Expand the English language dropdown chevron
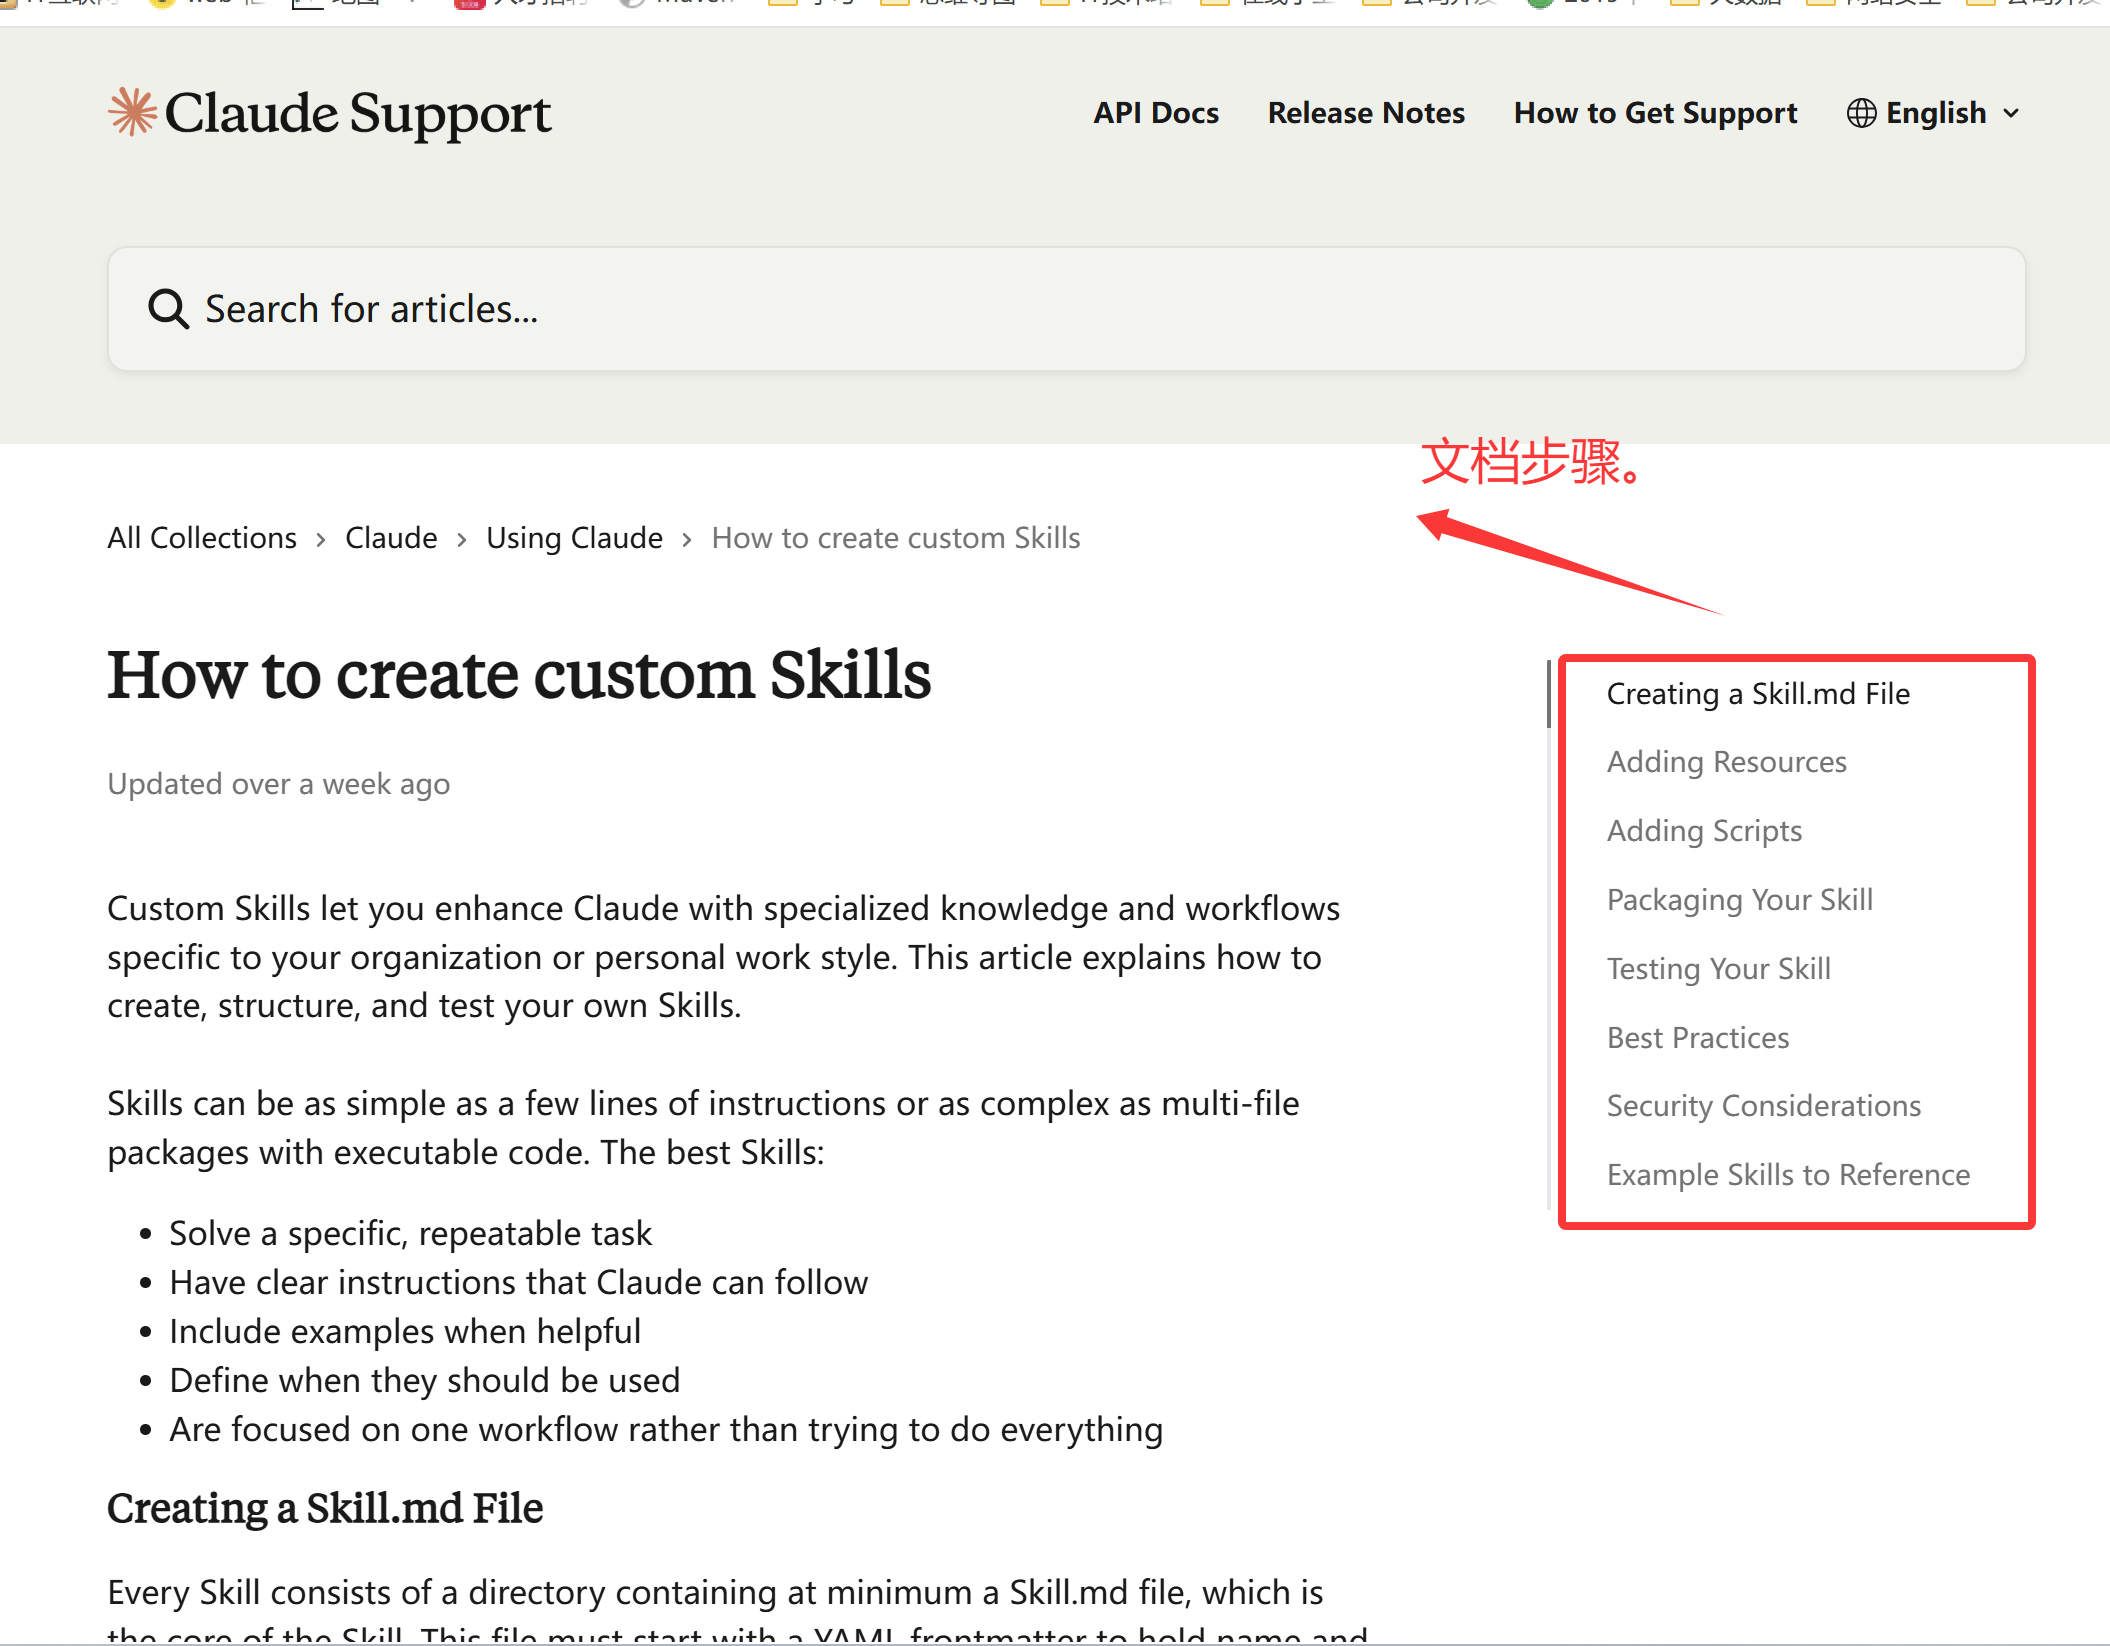This screenshot has width=2110, height=1646. tap(2012, 114)
